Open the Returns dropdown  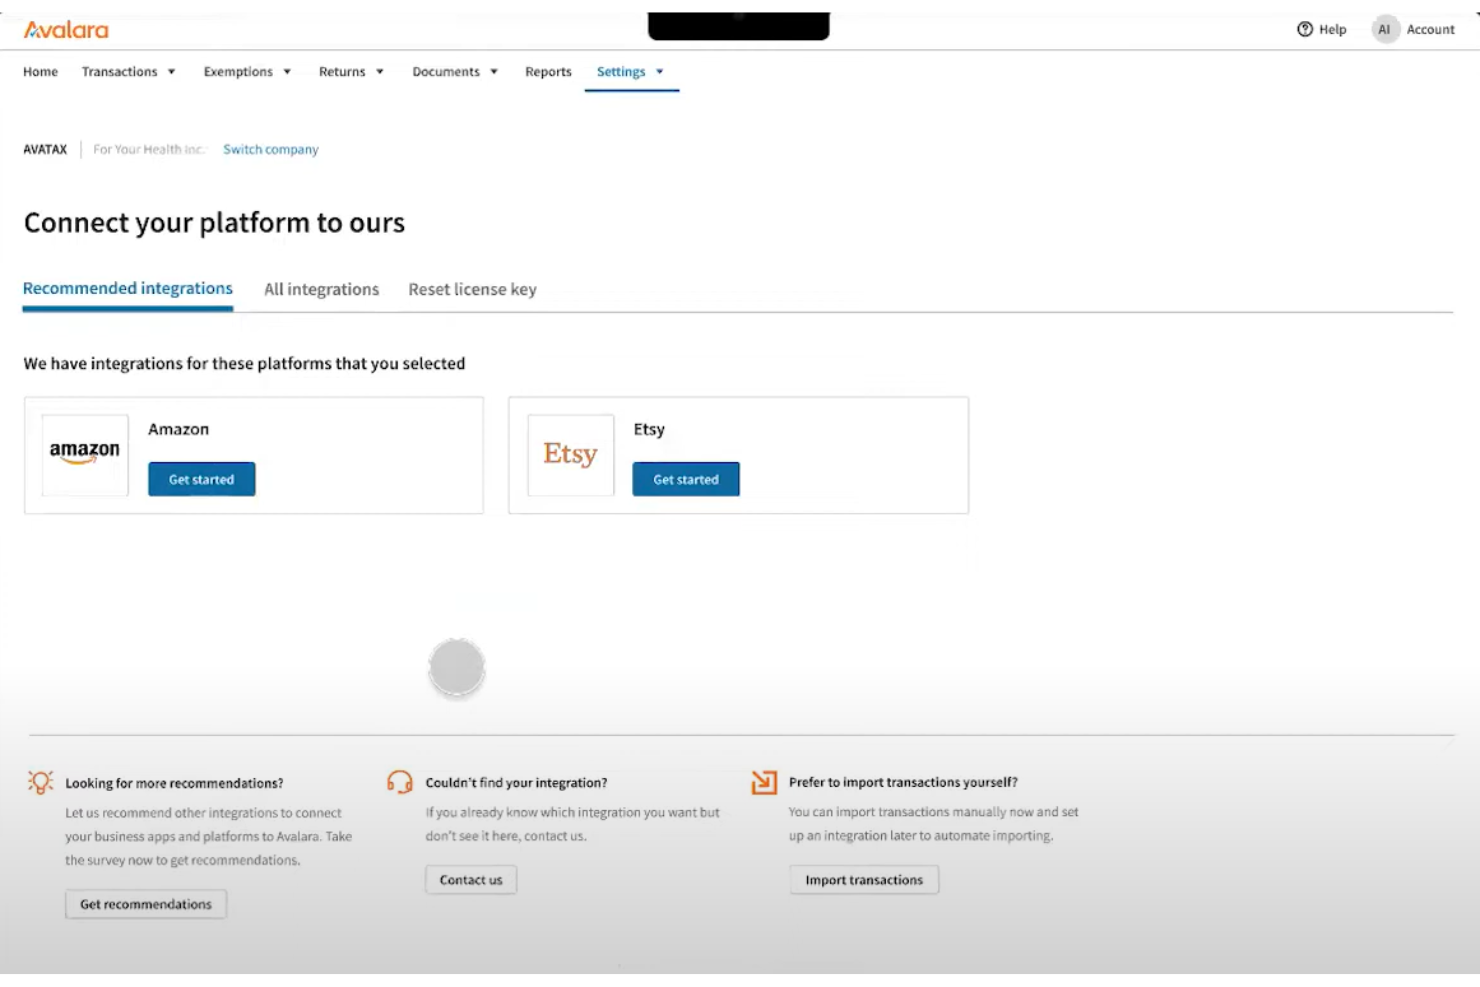click(x=351, y=71)
